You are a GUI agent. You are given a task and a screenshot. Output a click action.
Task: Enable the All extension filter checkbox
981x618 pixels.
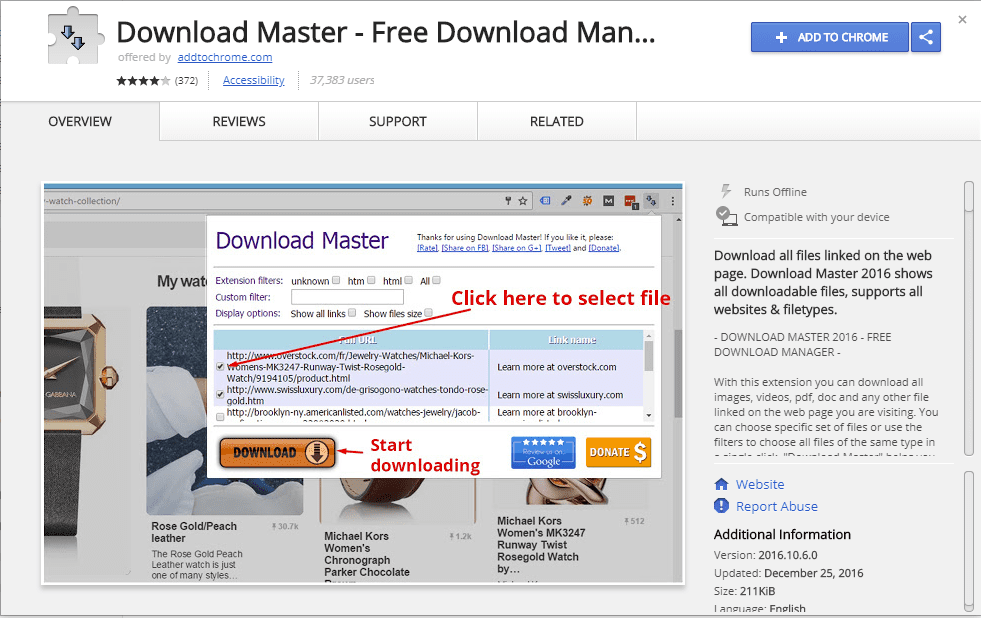(x=436, y=280)
